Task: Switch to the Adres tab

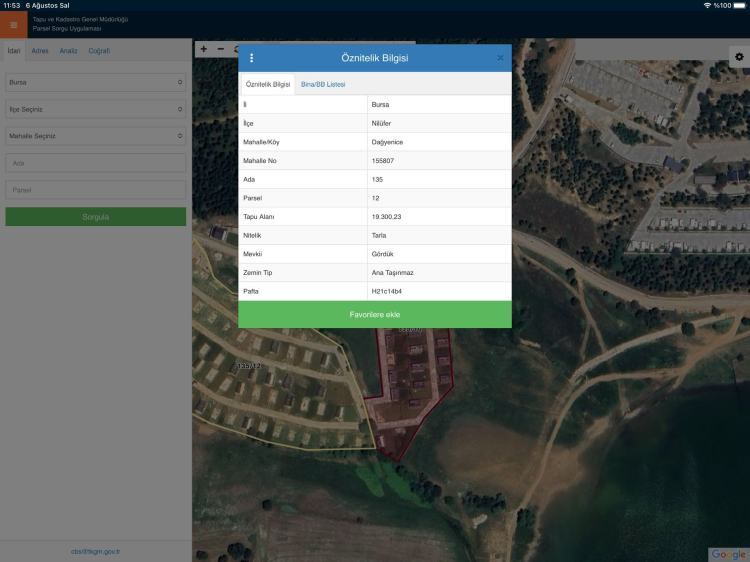Action: [40, 50]
